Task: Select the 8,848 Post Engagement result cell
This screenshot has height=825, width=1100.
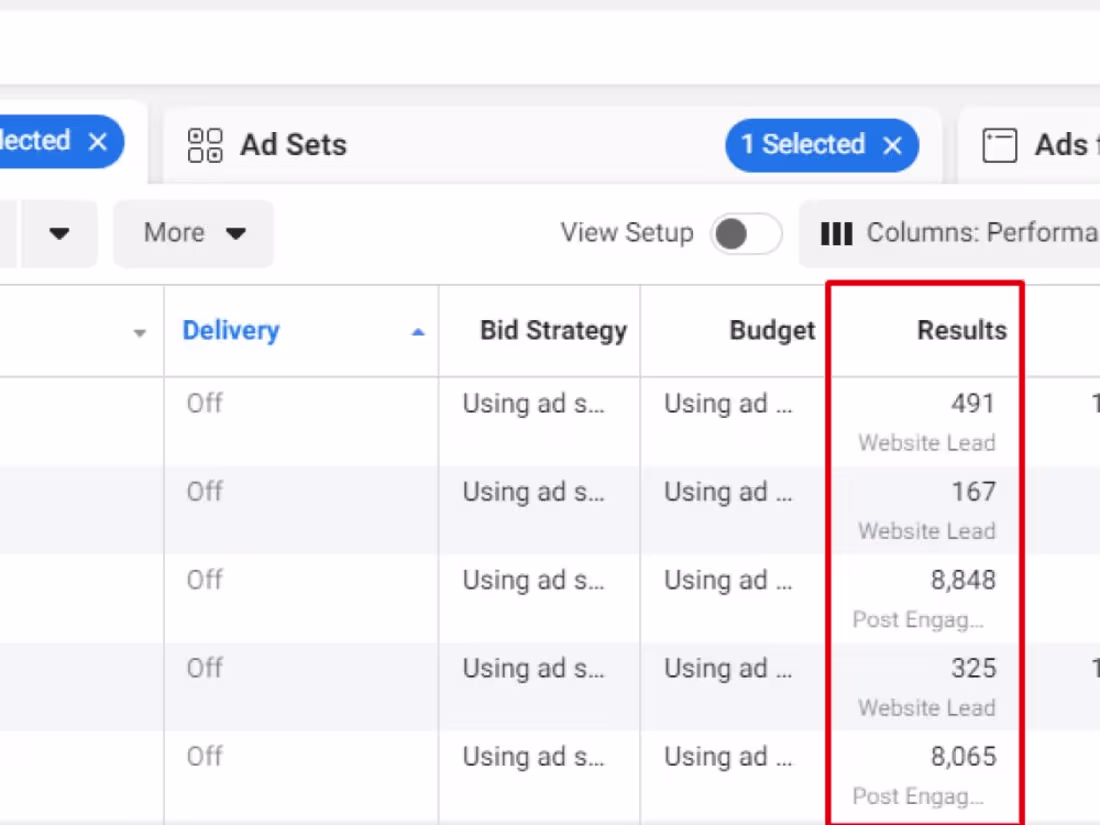Action: pyautogui.click(x=925, y=597)
